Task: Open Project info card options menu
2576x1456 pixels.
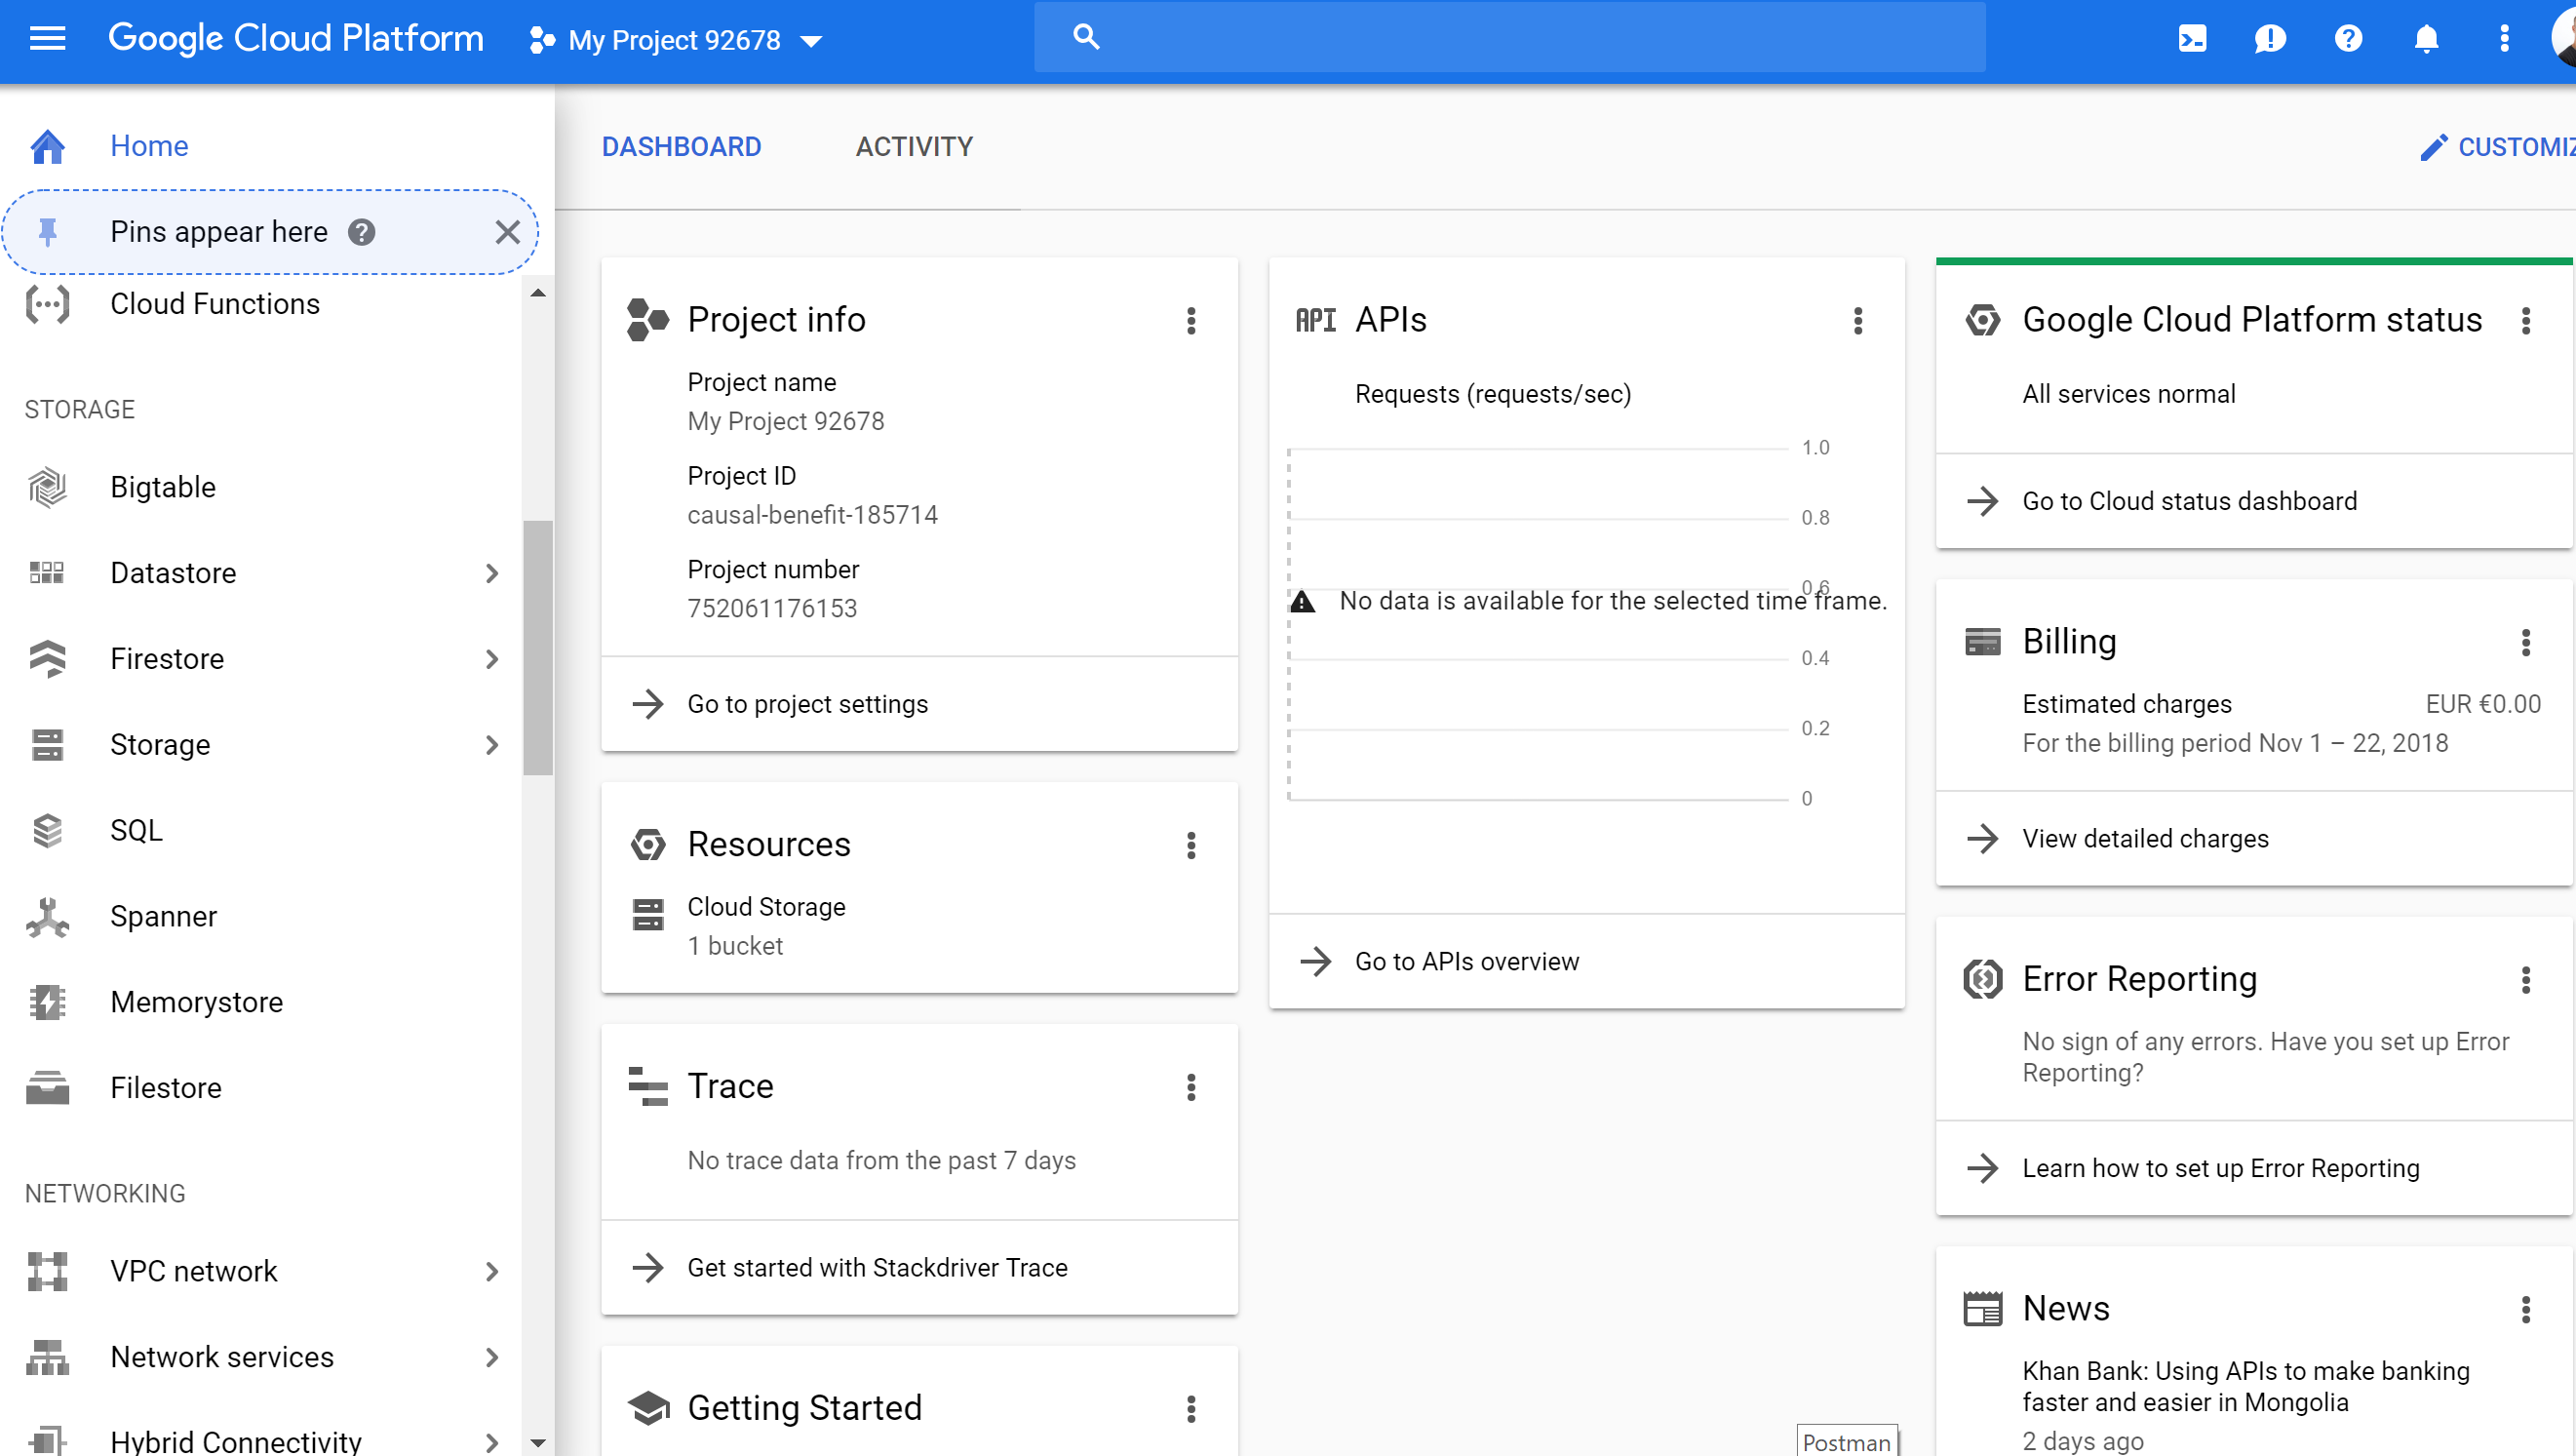Action: click(x=1191, y=321)
